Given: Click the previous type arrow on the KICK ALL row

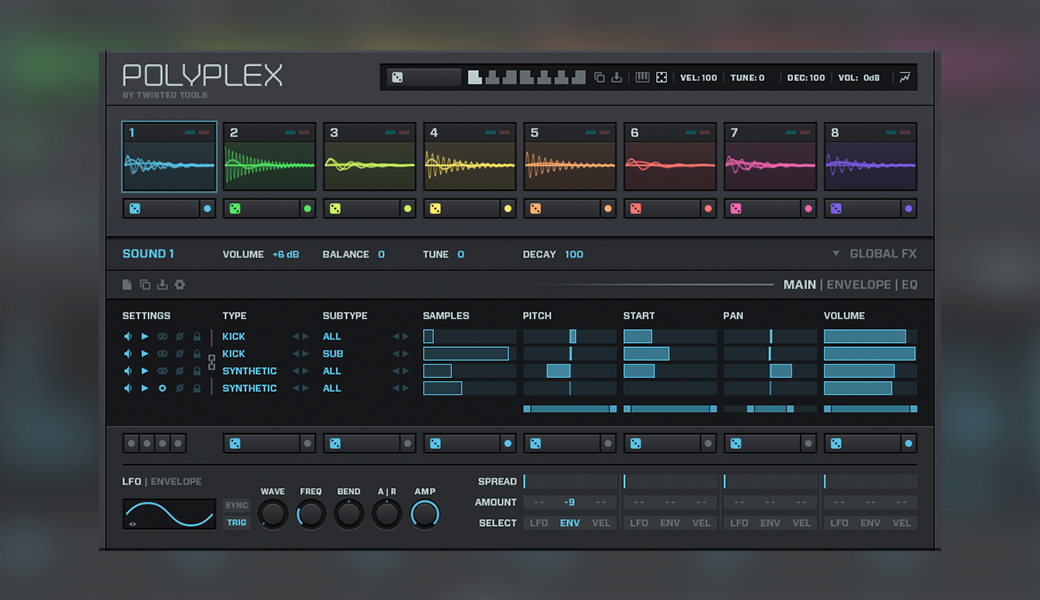Looking at the screenshot, I should [x=296, y=337].
